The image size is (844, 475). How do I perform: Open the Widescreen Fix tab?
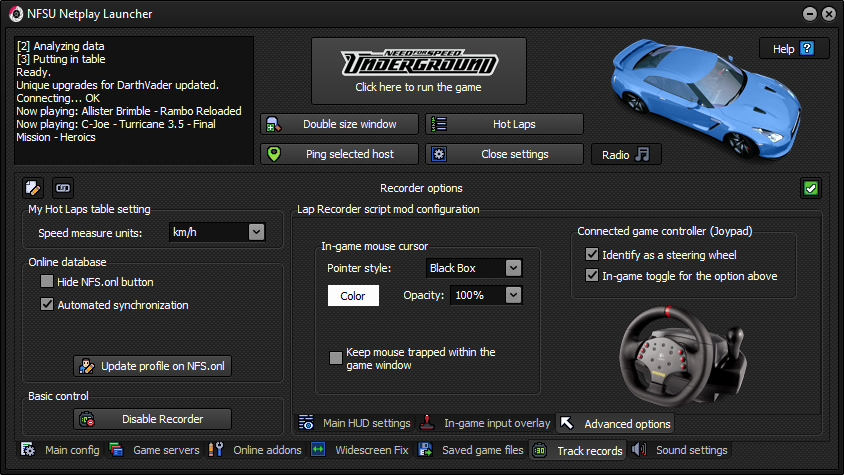pyautogui.click(x=360, y=450)
